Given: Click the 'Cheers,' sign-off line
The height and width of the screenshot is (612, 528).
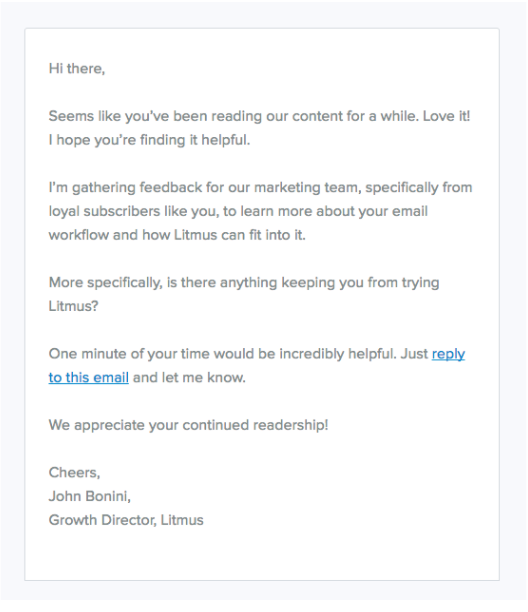Looking at the screenshot, I should [x=74, y=473].
